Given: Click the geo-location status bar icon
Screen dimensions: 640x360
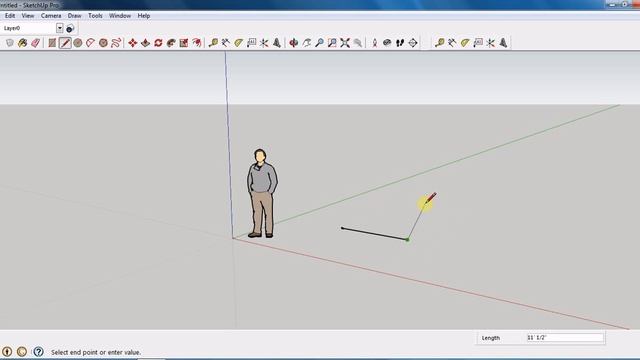Looking at the screenshot, I should pyautogui.click(x=7, y=351).
